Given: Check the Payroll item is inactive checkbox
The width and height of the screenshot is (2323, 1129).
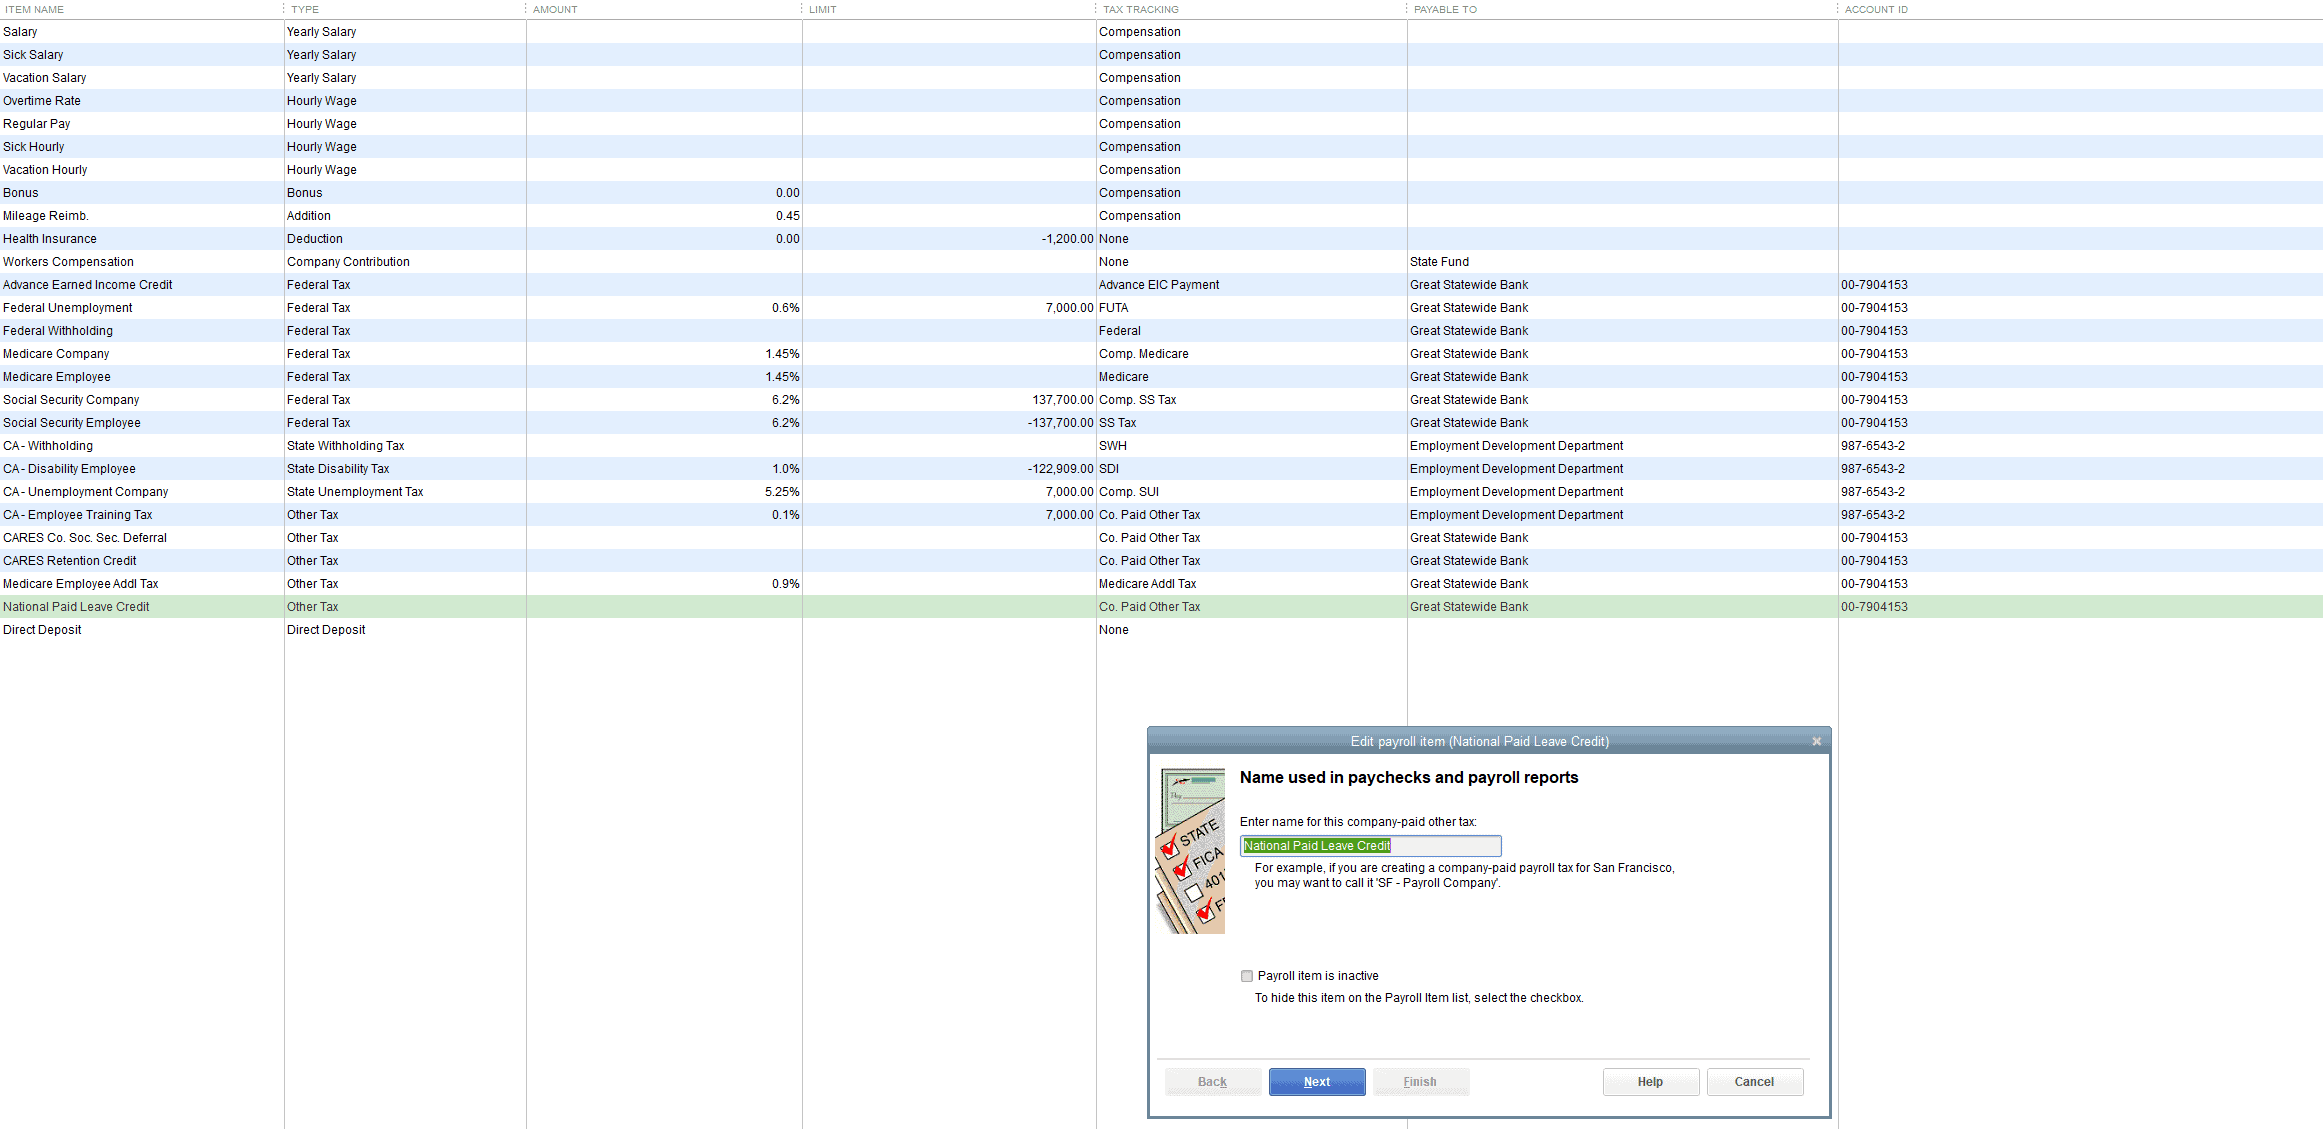Looking at the screenshot, I should pyautogui.click(x=1246, y=975).
